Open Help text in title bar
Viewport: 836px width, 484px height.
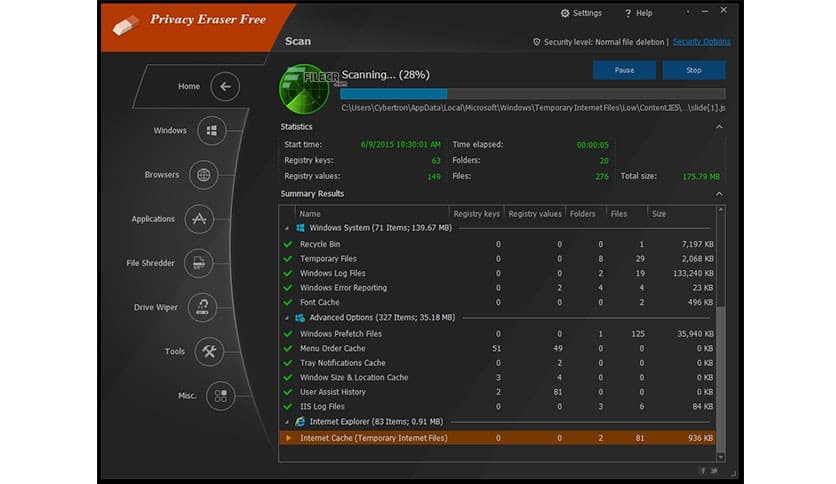pyautogui.click(x=644, y=13)
